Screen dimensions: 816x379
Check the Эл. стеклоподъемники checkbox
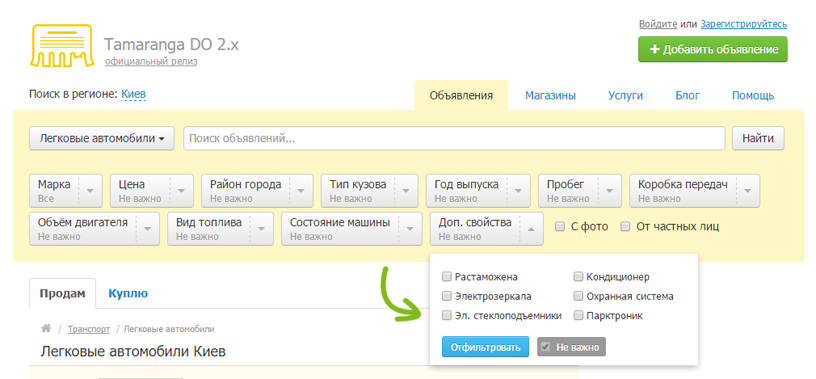tap(447, 315)
